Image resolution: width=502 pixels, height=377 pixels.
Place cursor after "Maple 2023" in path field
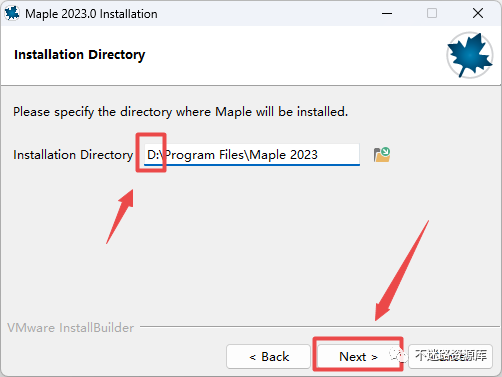(x=319, y=155)
